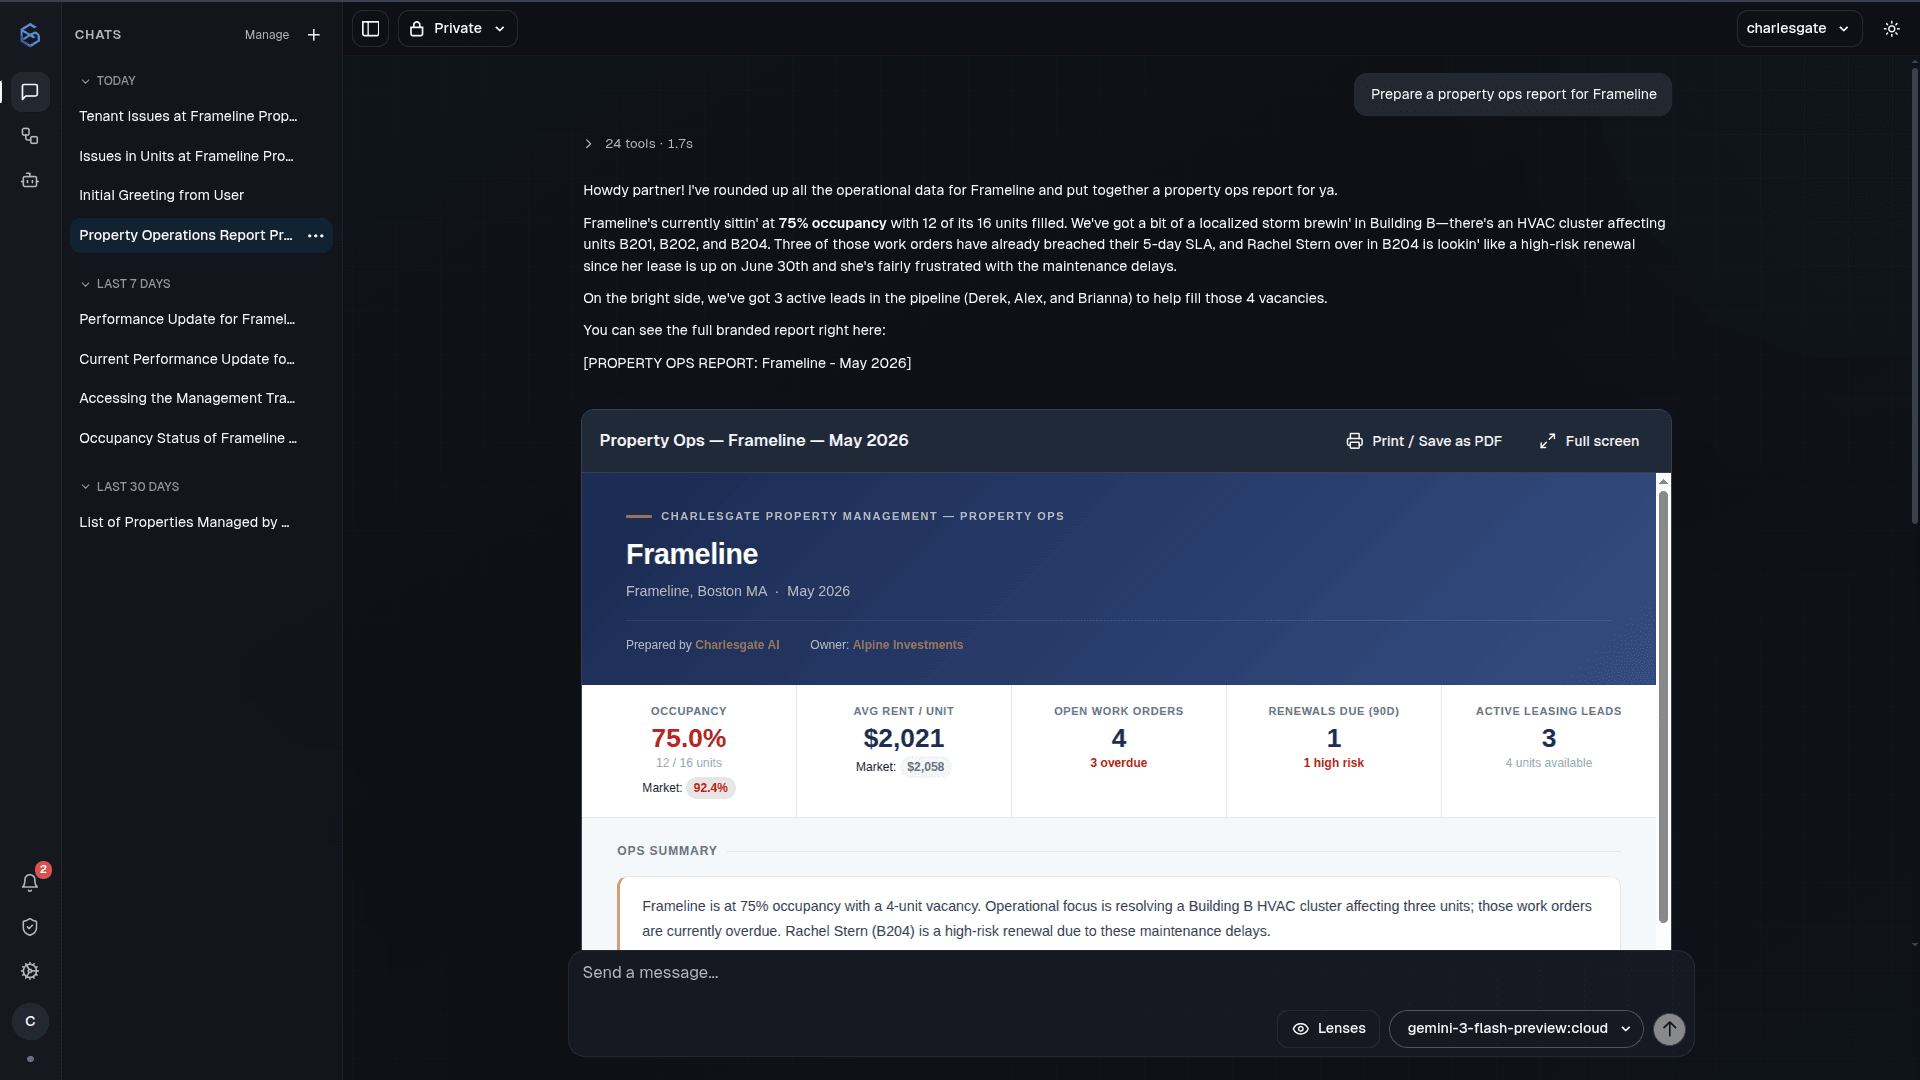Click the Charlesgate AI link in report
1920x1080 pixels.
737,645
